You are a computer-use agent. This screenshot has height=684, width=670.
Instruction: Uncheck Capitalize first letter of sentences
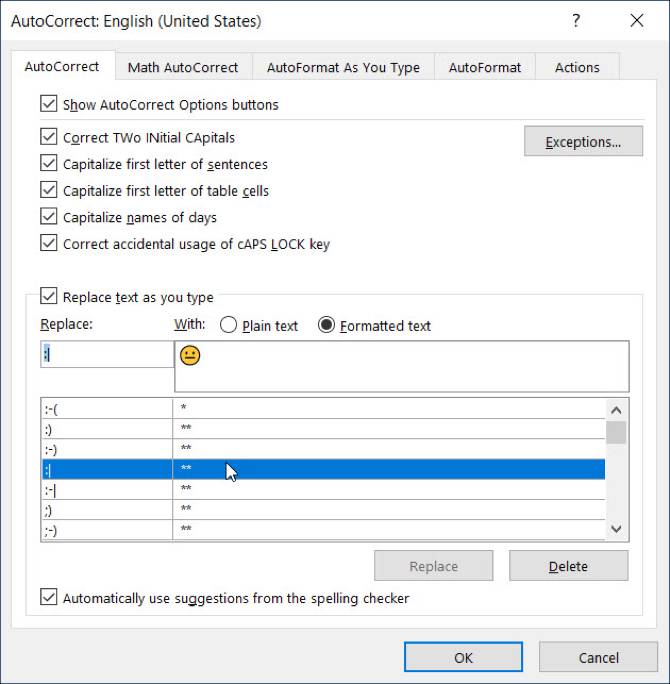point(48,163)
